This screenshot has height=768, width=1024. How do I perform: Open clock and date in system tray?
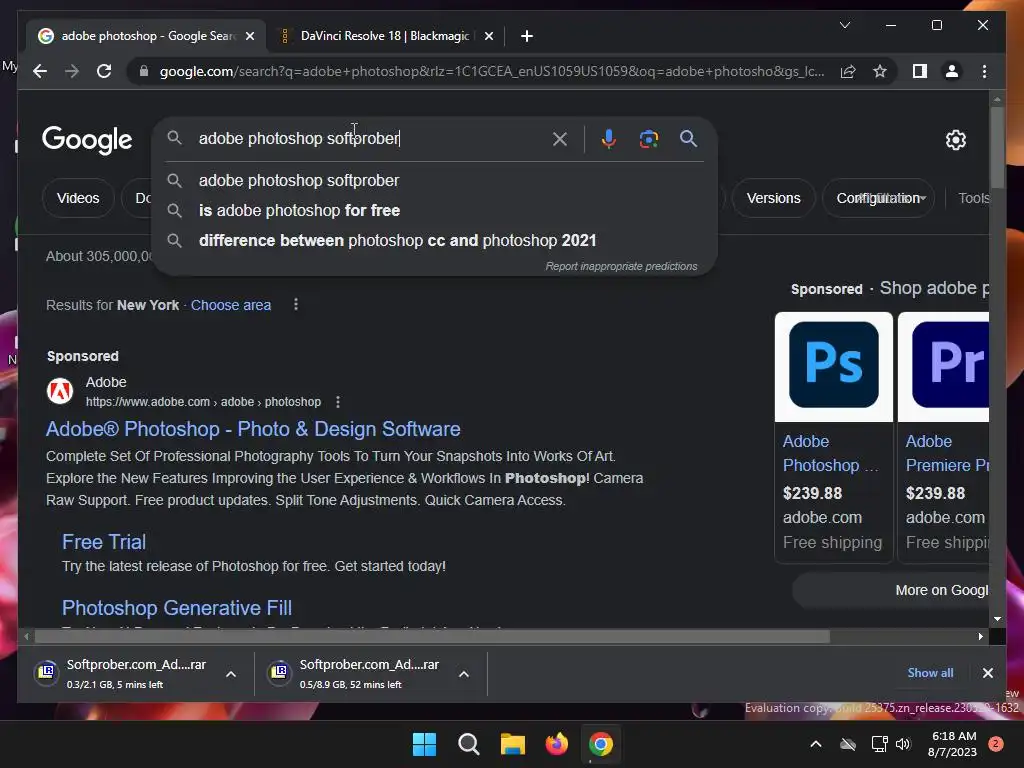pyautogui.click(x=953, y=744)
